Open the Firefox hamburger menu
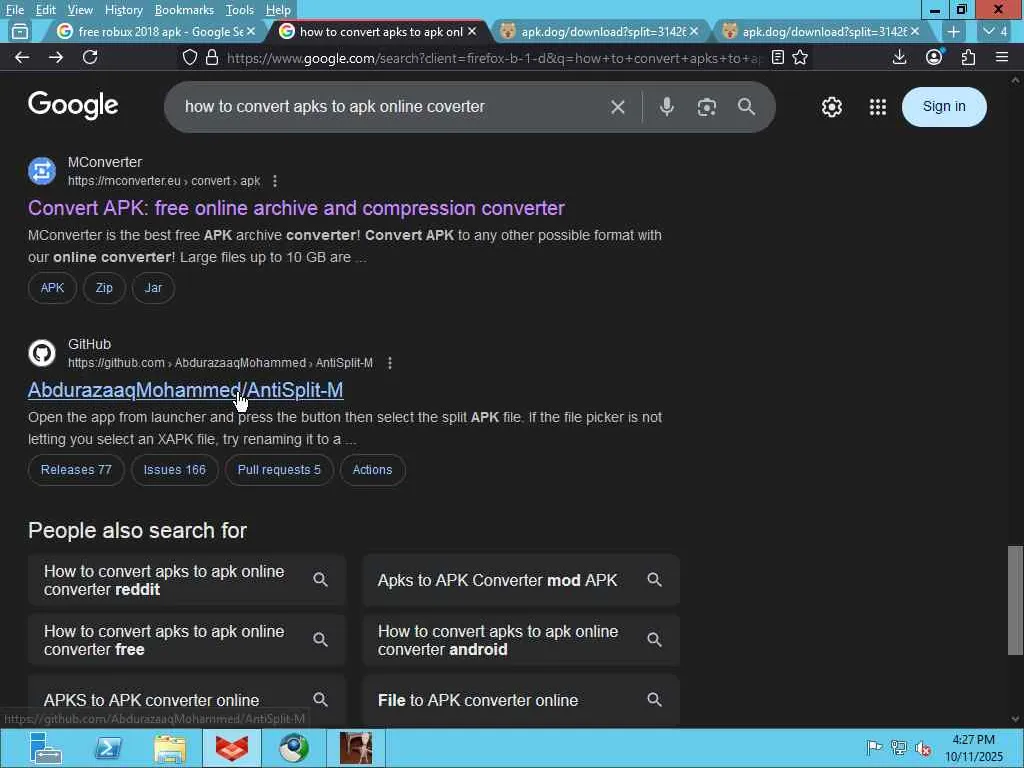Image resolution: width=1024 pixels, height=768 pixels. click(x=1002, y=57)
